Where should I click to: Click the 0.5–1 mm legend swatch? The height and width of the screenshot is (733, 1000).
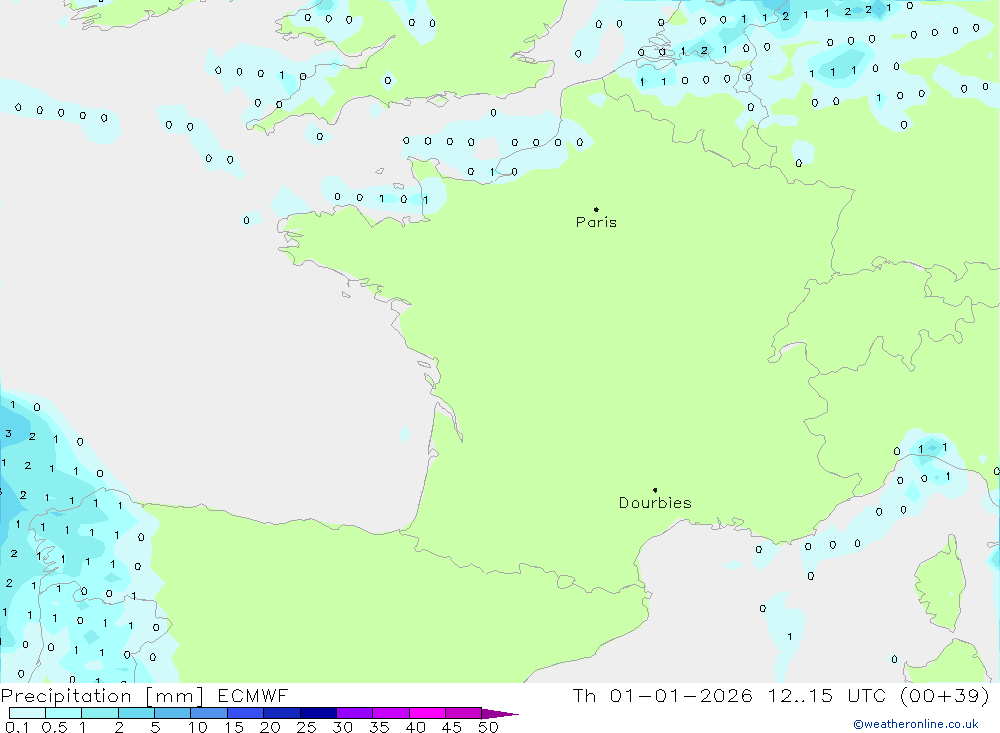tap(64, 713)
